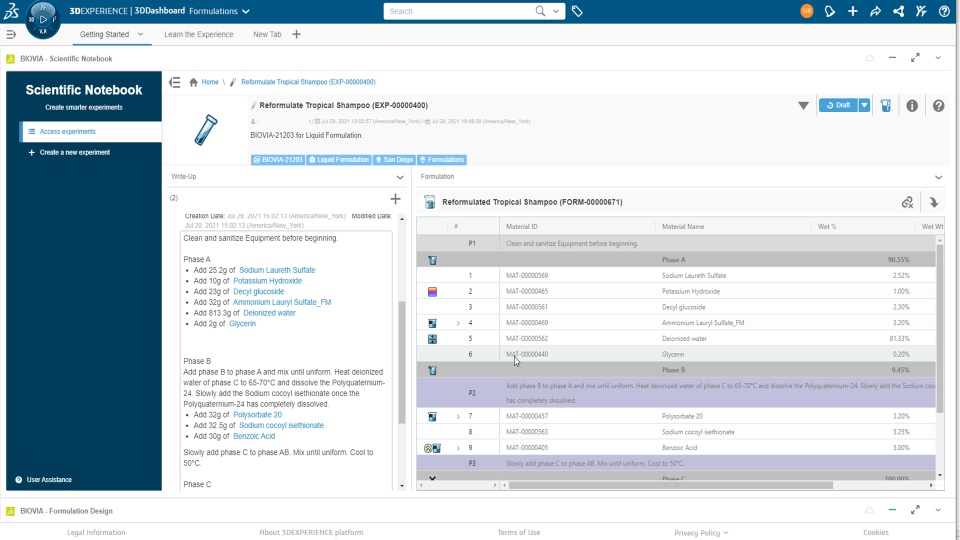The image size is (960, 540).
Task: Open the tools icon in top bar
Action: pyautogui.click(x=921, y=11)
